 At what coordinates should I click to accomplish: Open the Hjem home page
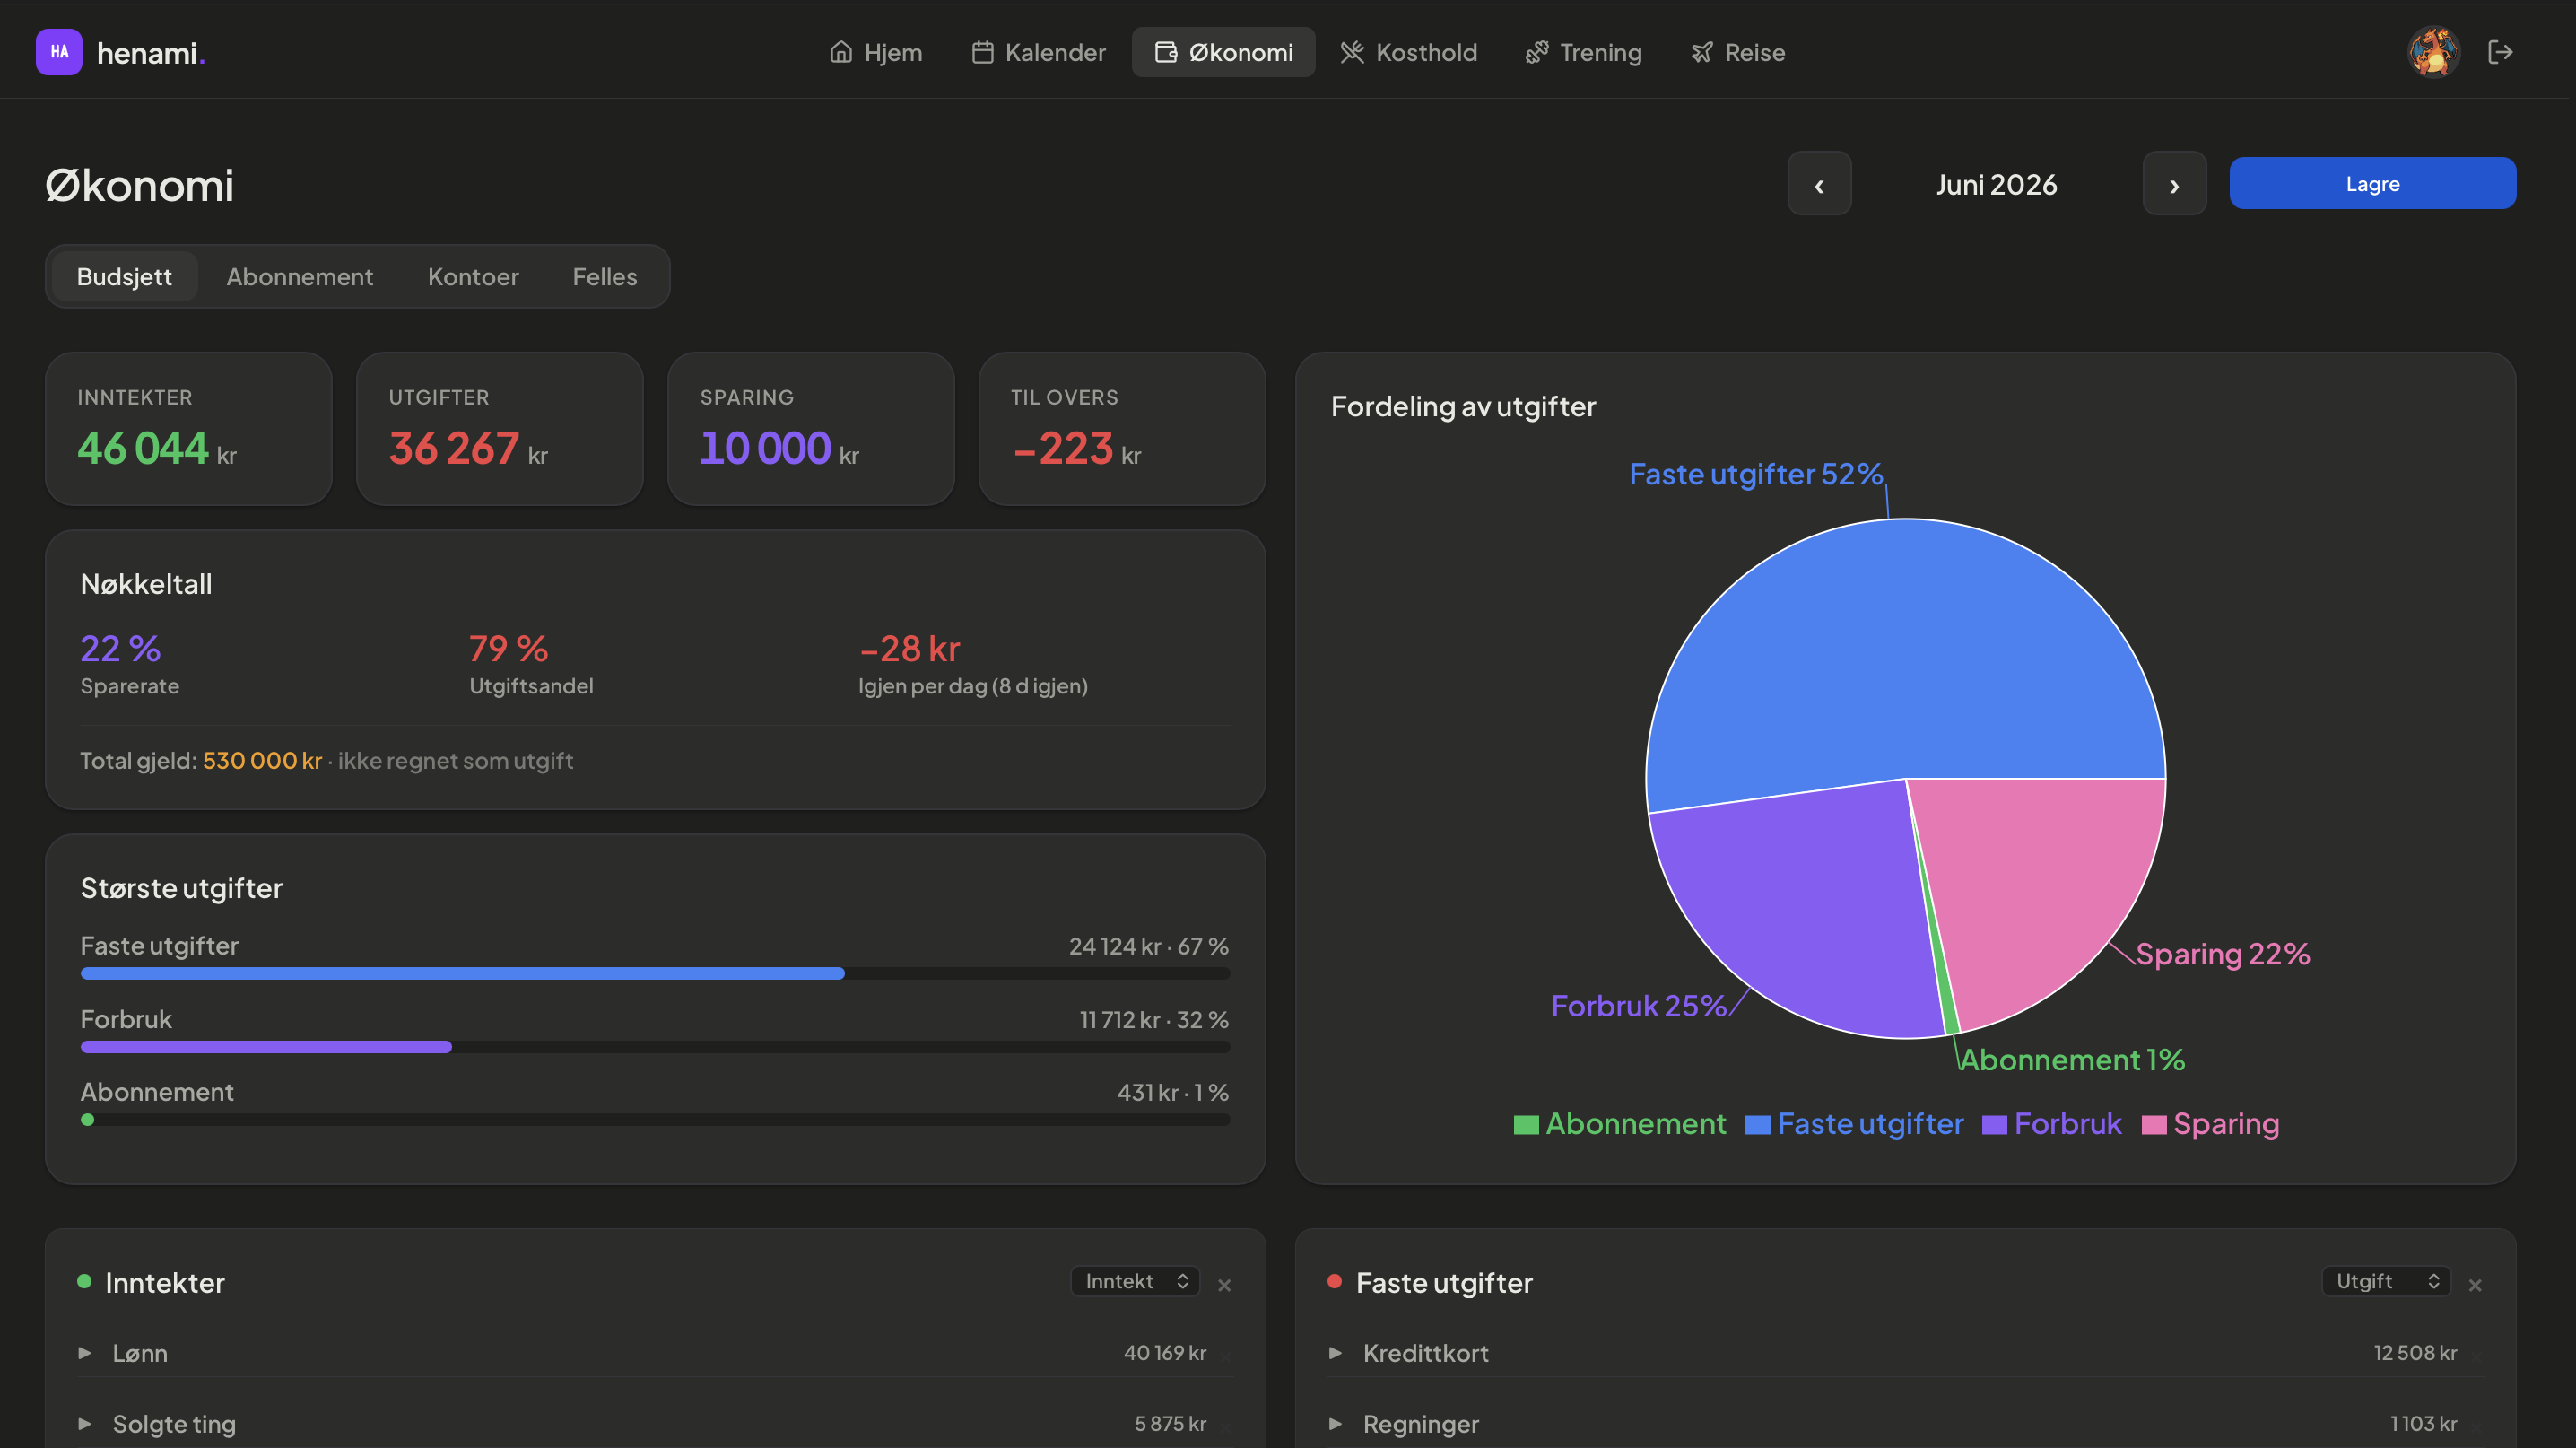pyautogui.click(x=876, y=52)
